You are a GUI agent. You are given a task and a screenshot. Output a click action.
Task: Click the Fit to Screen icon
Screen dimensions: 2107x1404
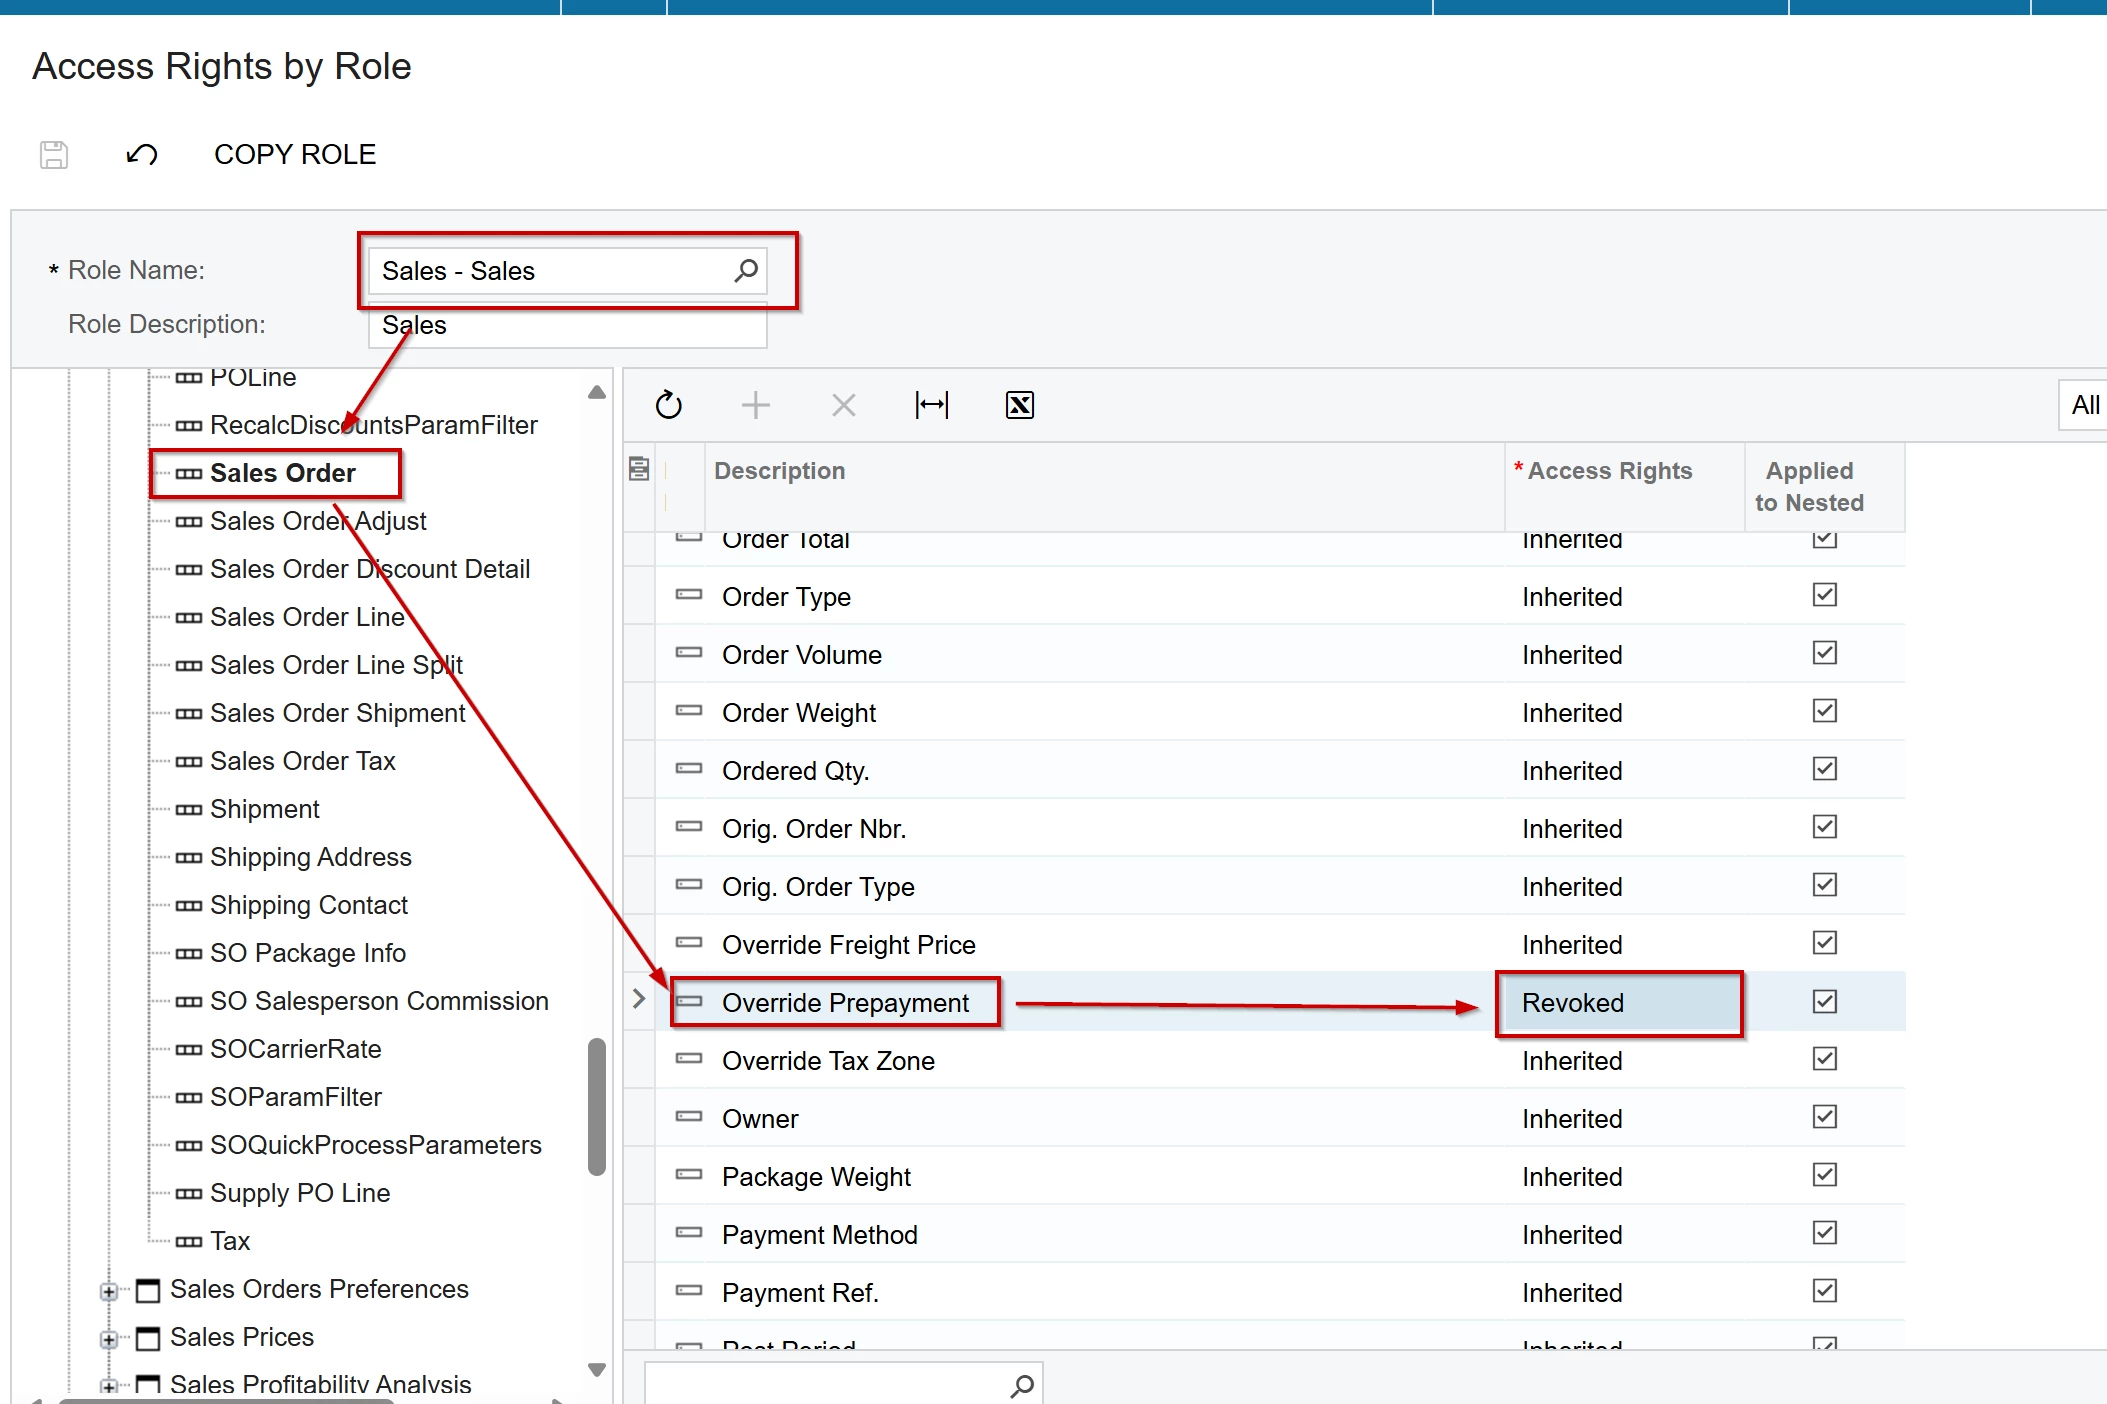(932, 405)
